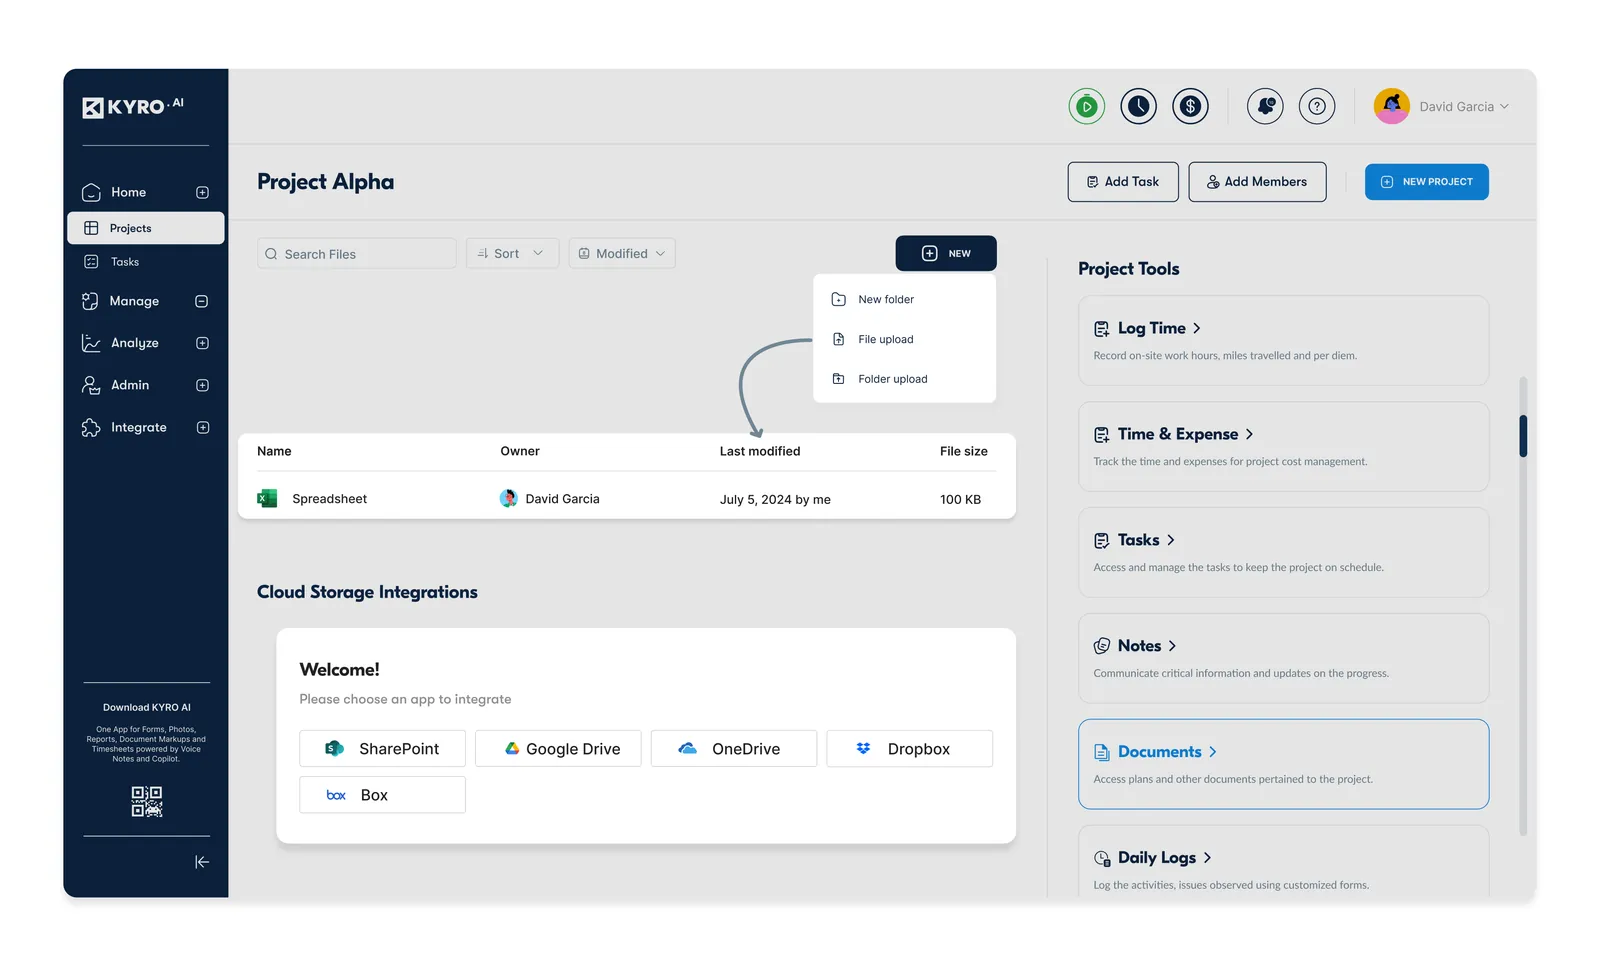Expand the Home sidebar section
Viewport: 1600px width, 966px height.
[203, 192]
